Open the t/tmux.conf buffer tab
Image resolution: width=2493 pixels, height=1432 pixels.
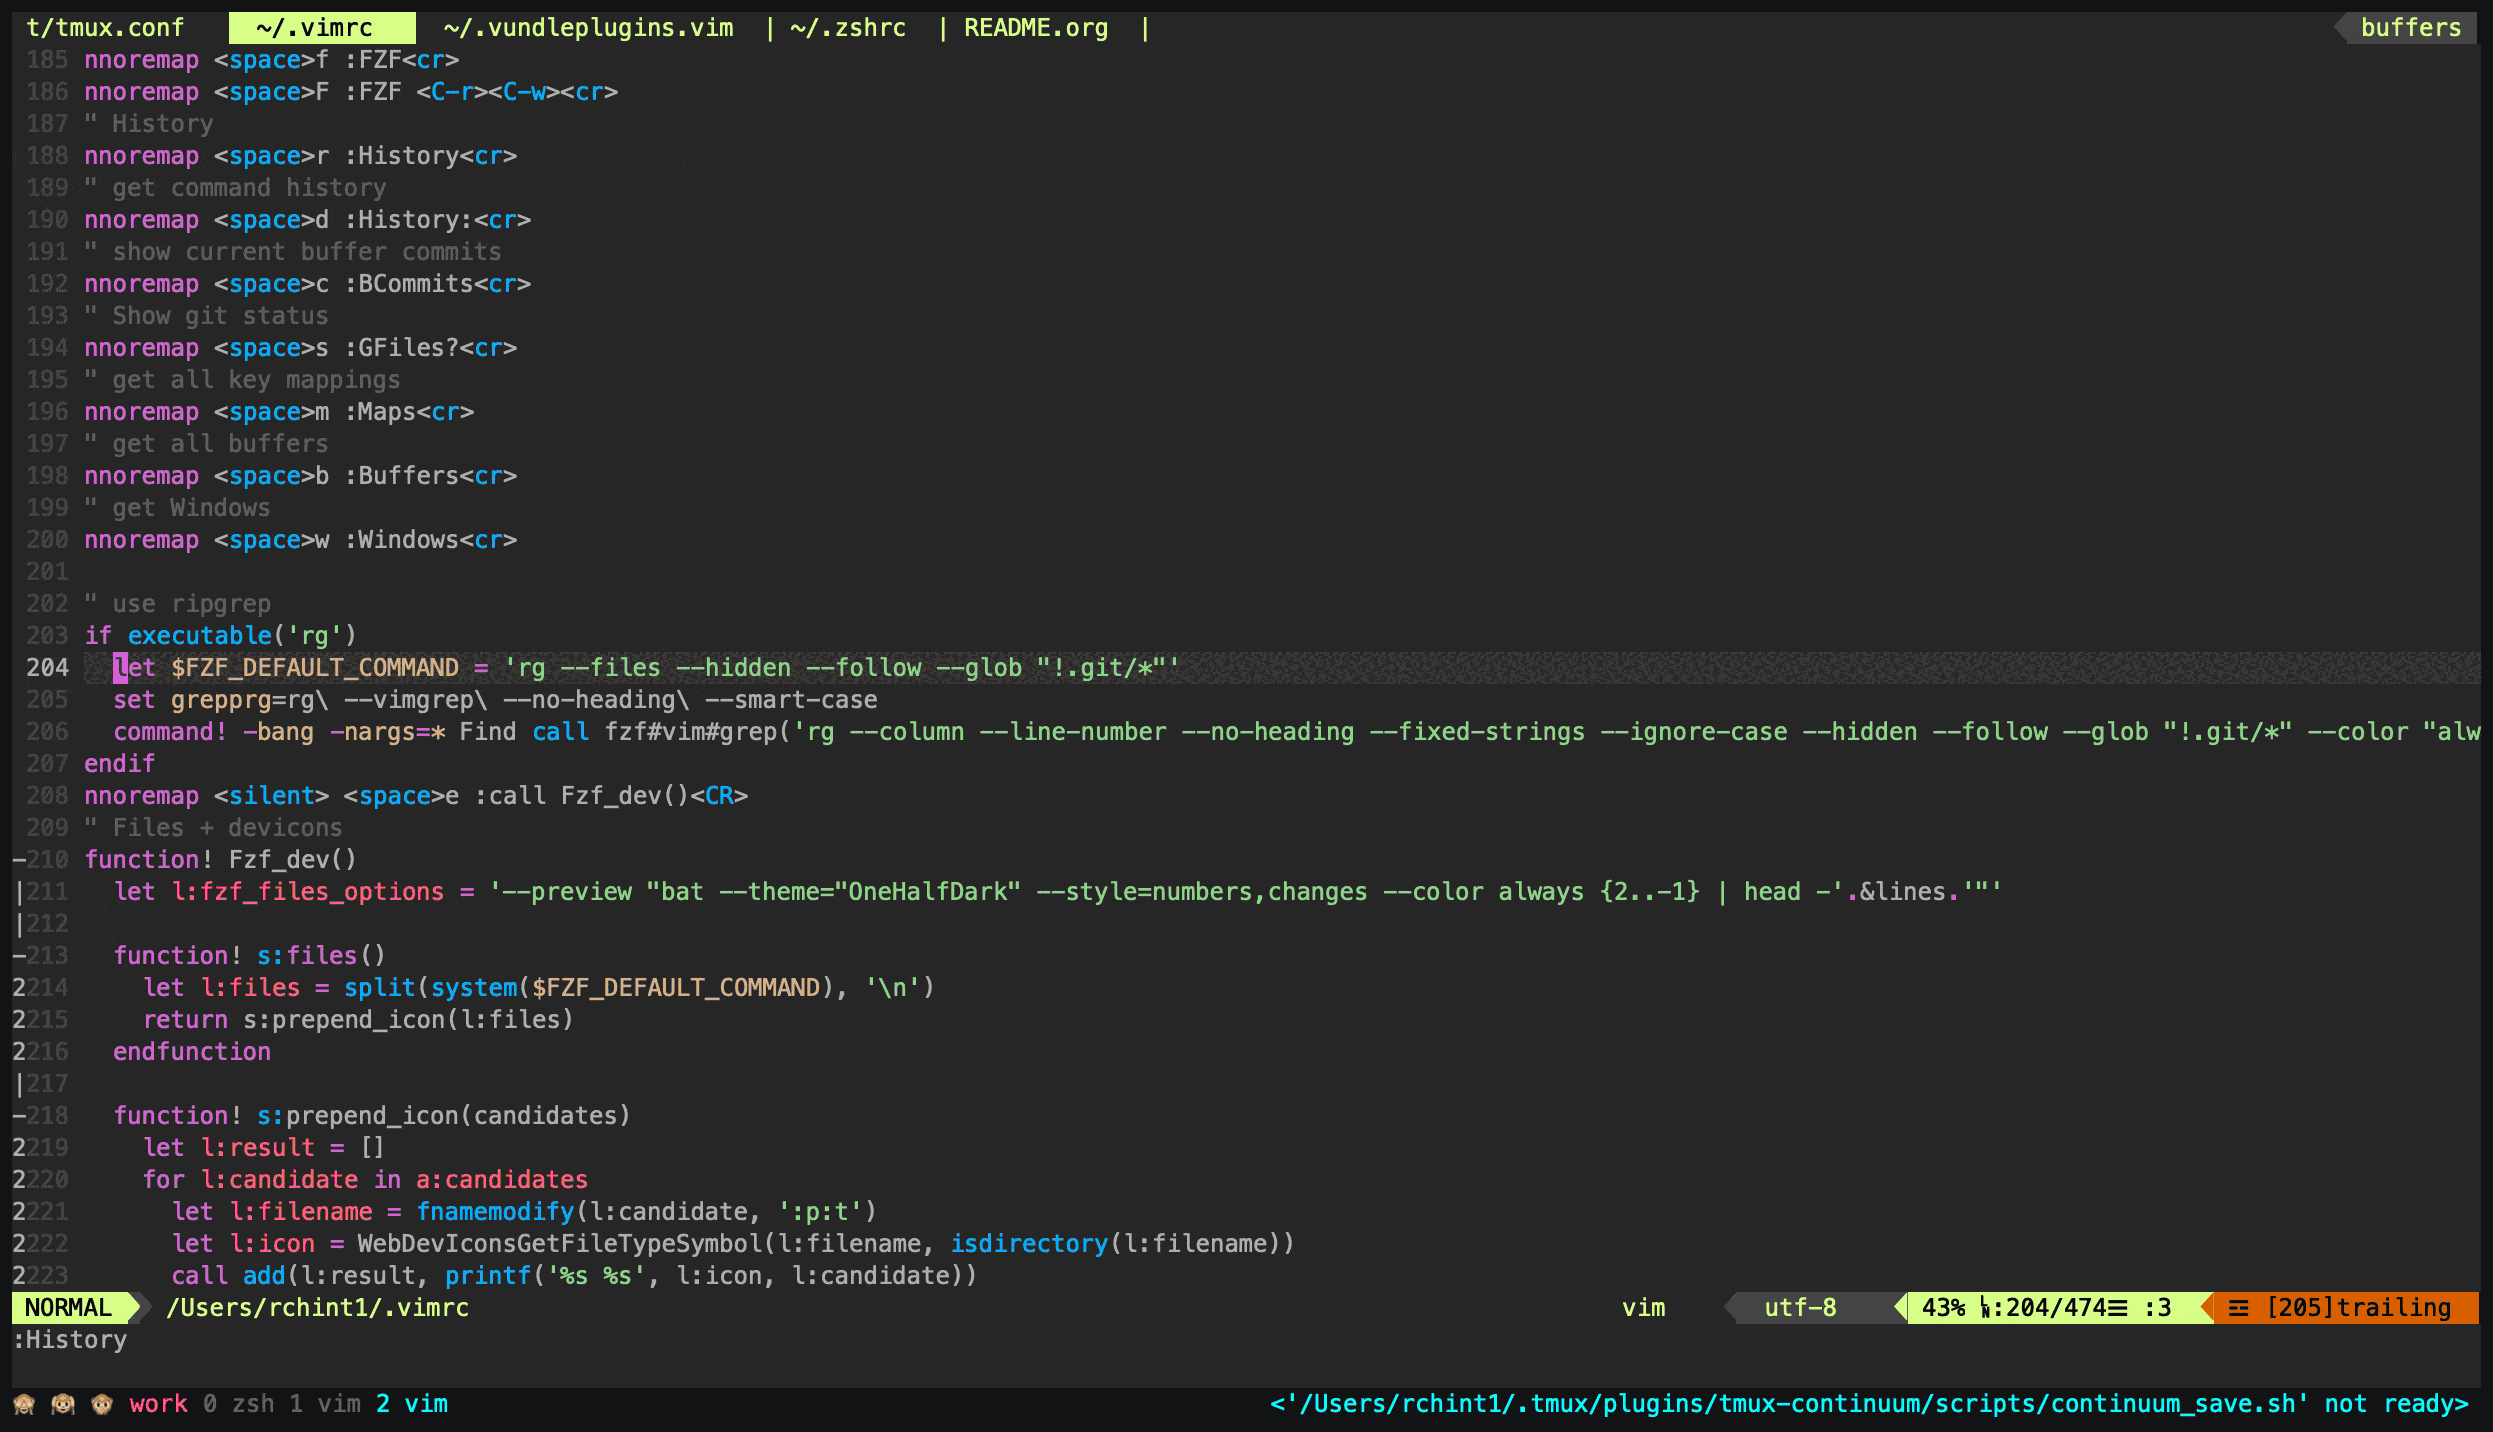[x=105, y=28]
